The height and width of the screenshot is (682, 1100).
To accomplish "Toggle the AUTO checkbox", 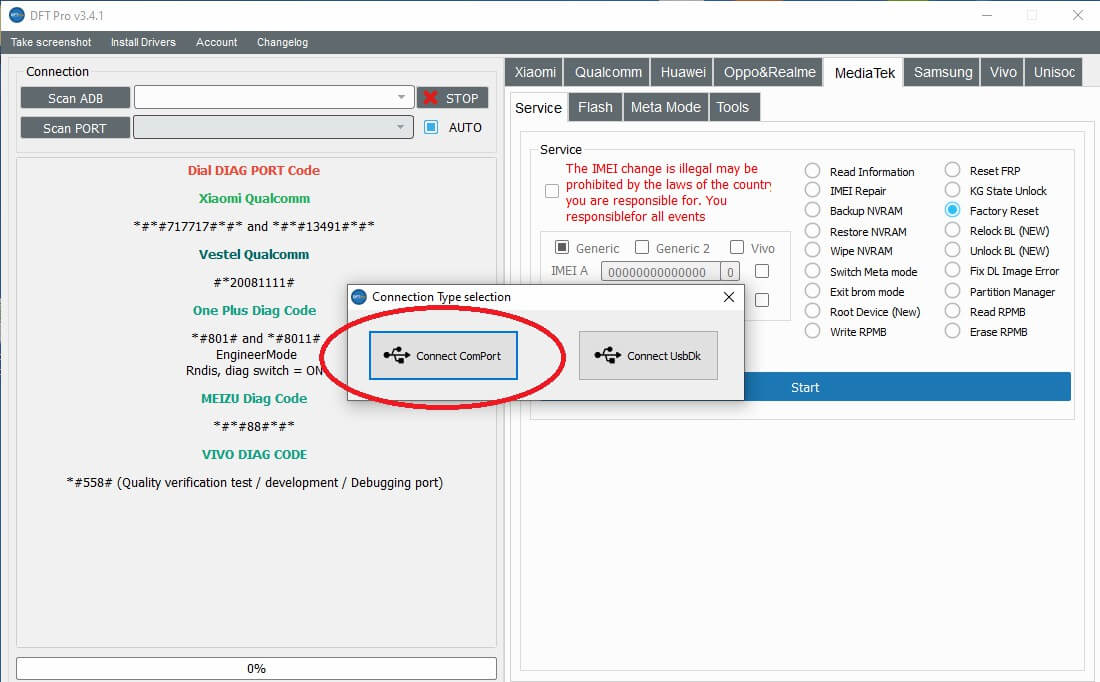I will click(x=431, y=127).
